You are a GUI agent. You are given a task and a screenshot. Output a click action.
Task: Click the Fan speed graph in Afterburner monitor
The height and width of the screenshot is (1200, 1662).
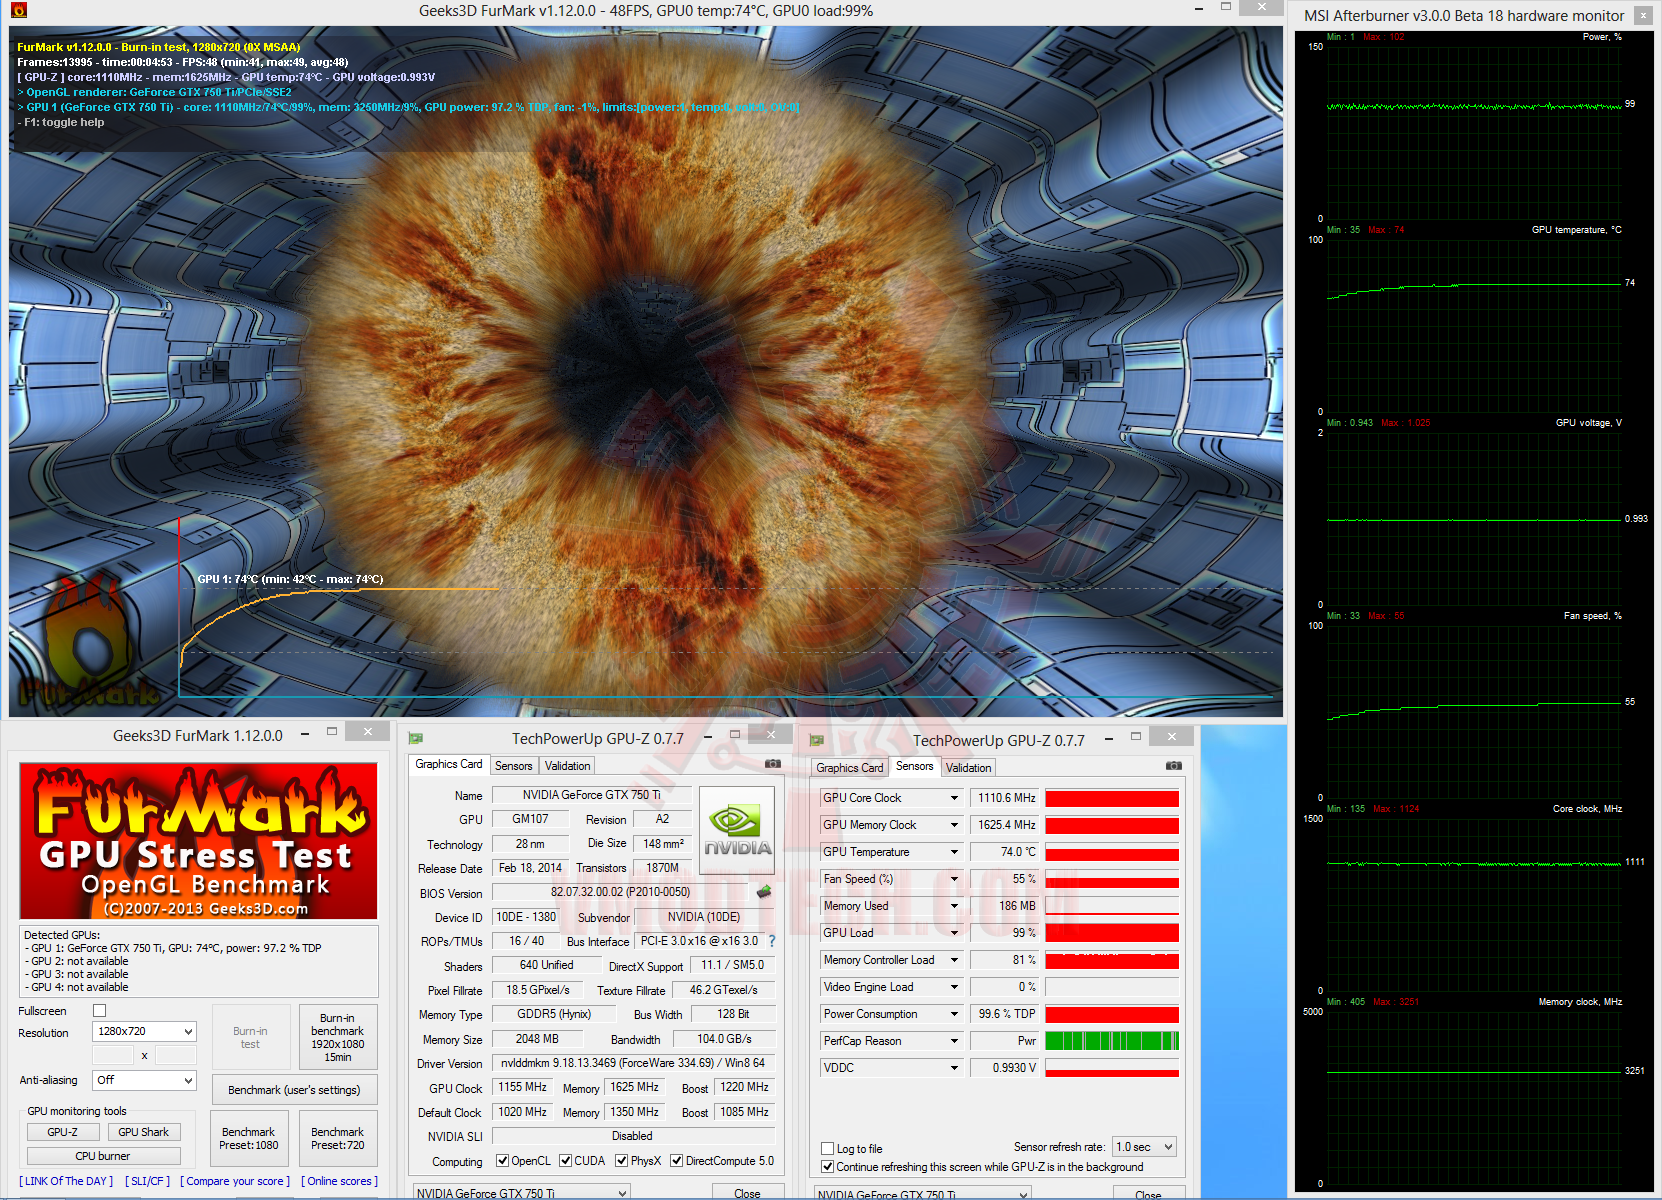click(x=1474, y=711)
